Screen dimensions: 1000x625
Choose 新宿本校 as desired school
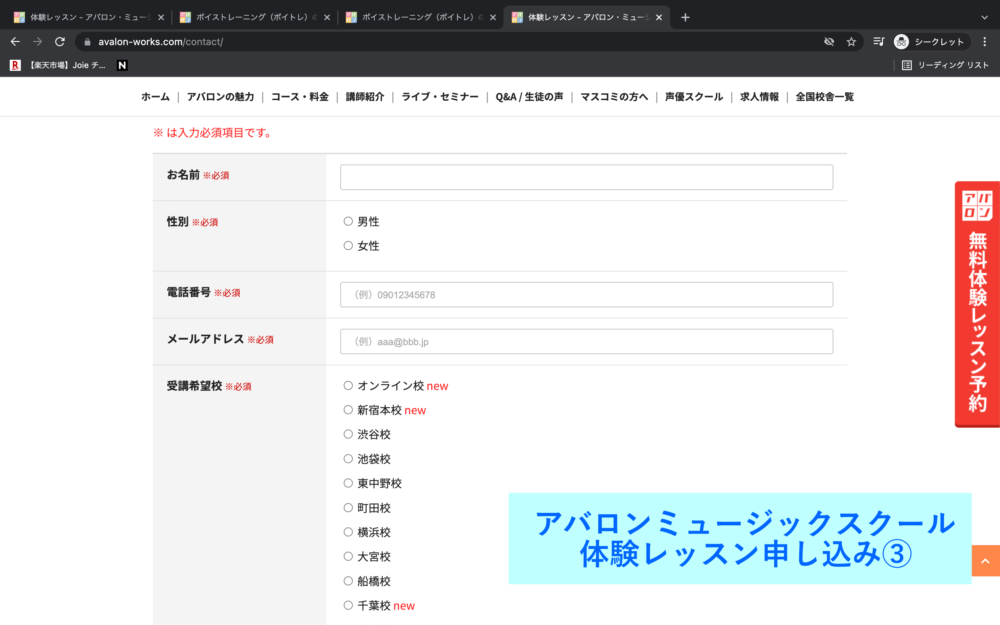348,409
